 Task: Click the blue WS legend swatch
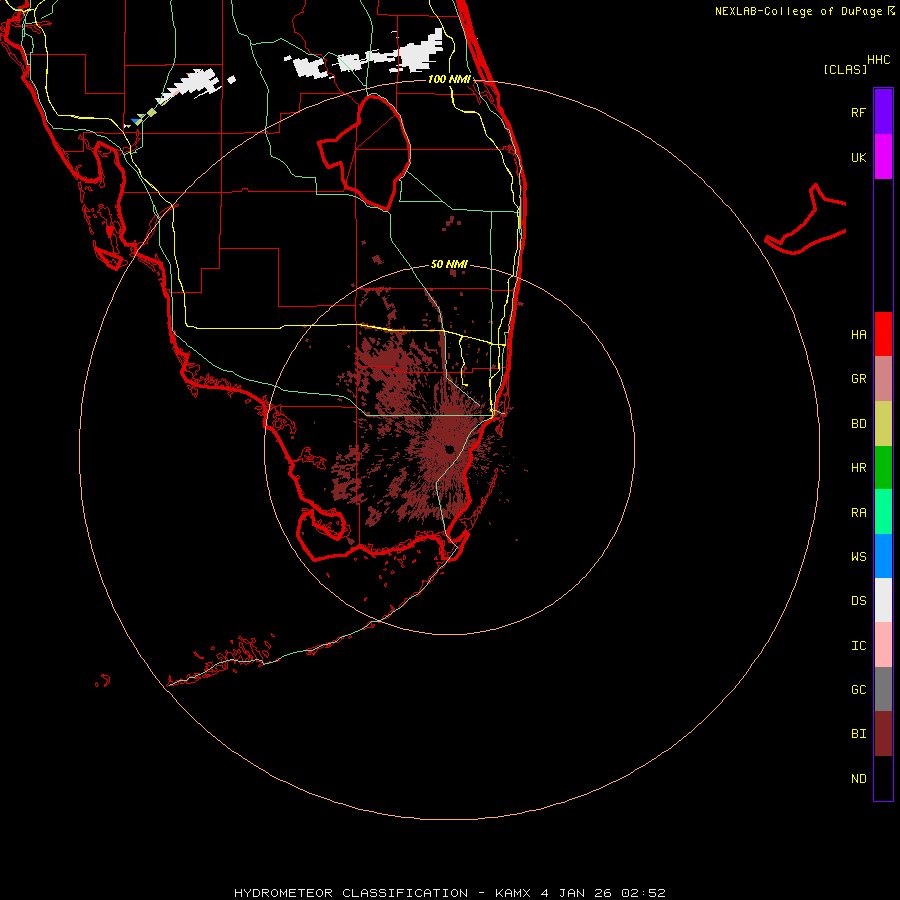pos(883,556)
